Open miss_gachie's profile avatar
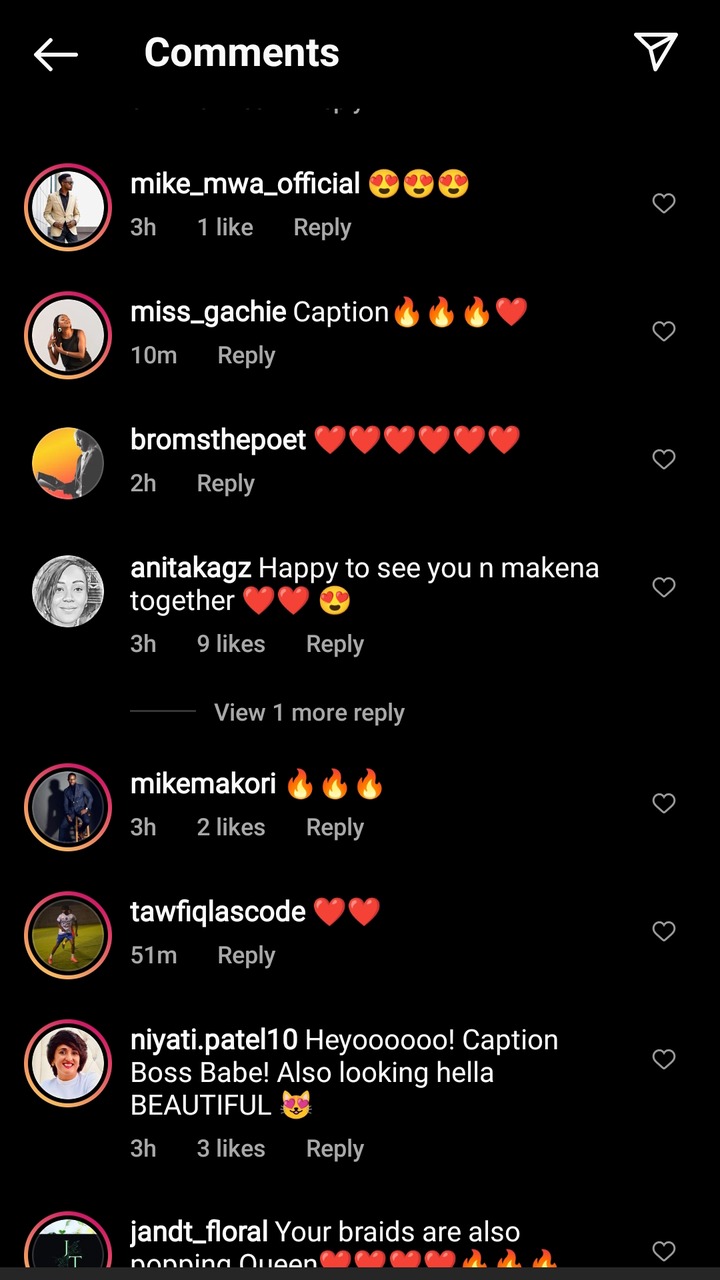Screen dimensions: 720x1280 (68, 335)
